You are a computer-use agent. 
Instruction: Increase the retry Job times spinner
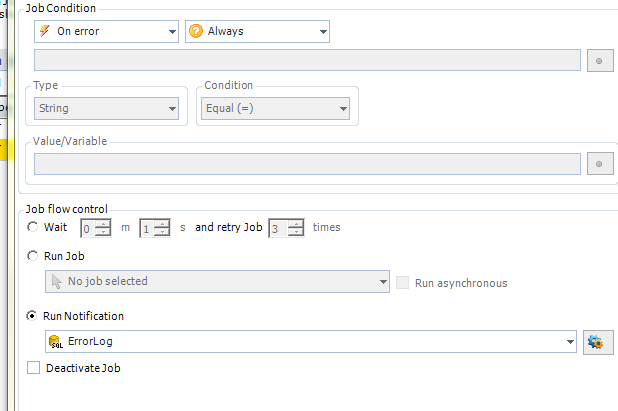(296, 222)
